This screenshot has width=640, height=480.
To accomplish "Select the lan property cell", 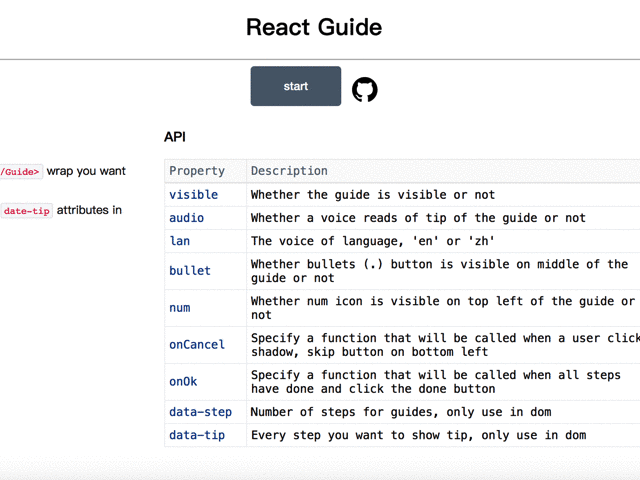I will (x=180, y=241).
